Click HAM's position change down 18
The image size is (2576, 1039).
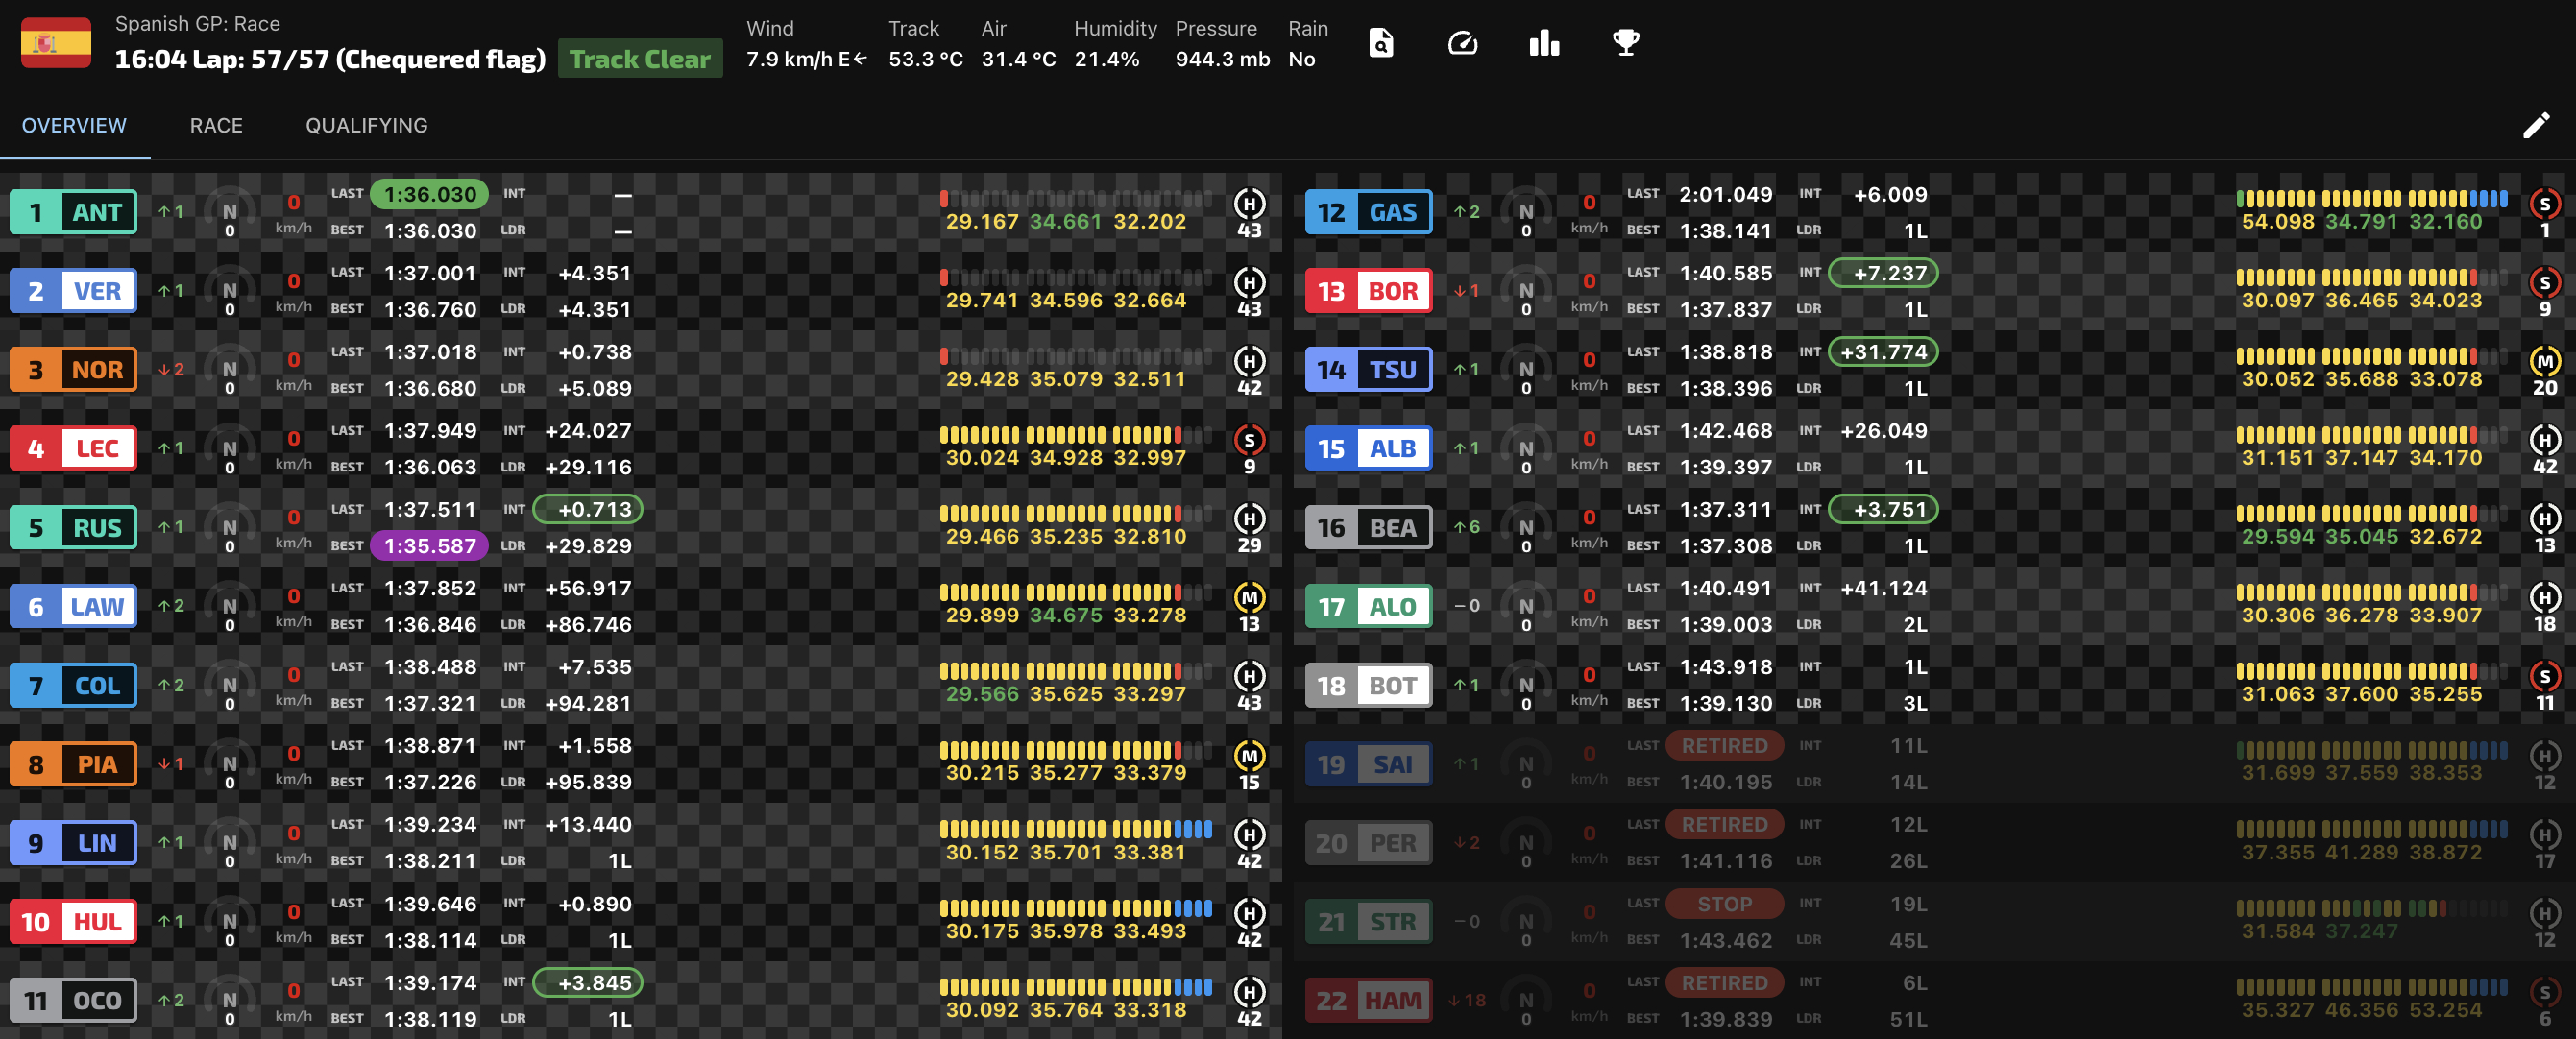point(1467,1000)
